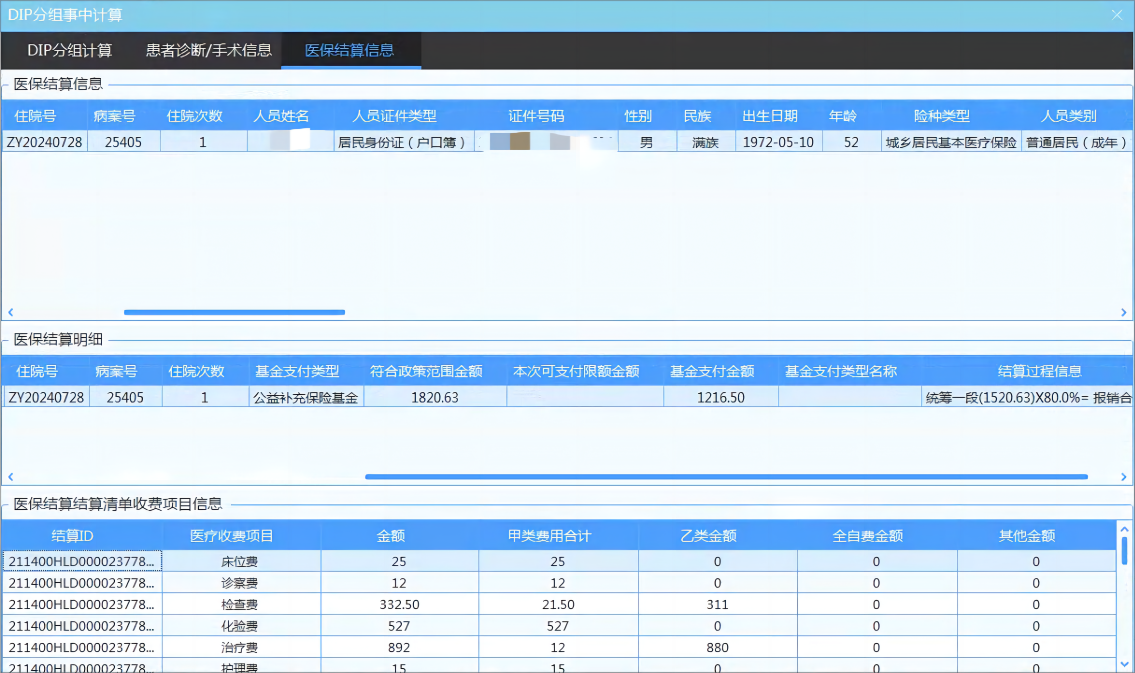The image size is (1135, 673).
Task: Click 人员类别 column header
Action: pyautogui.click(x=1068, y=116)
